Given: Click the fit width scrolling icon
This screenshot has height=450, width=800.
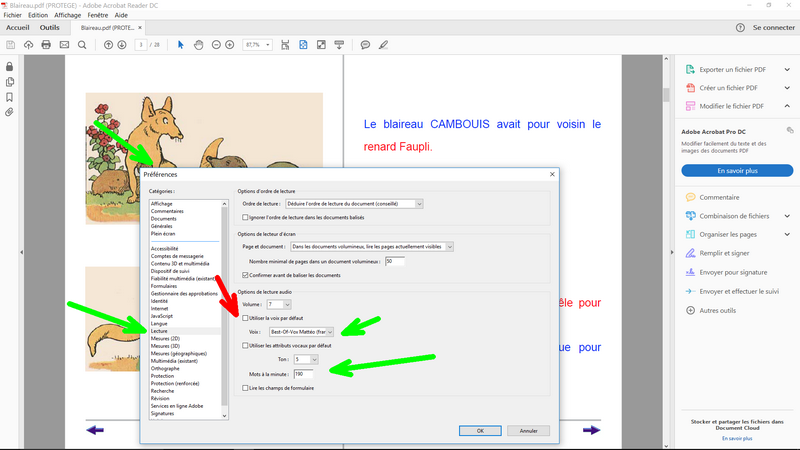Looking at the screenshot, I should point(285,45).
